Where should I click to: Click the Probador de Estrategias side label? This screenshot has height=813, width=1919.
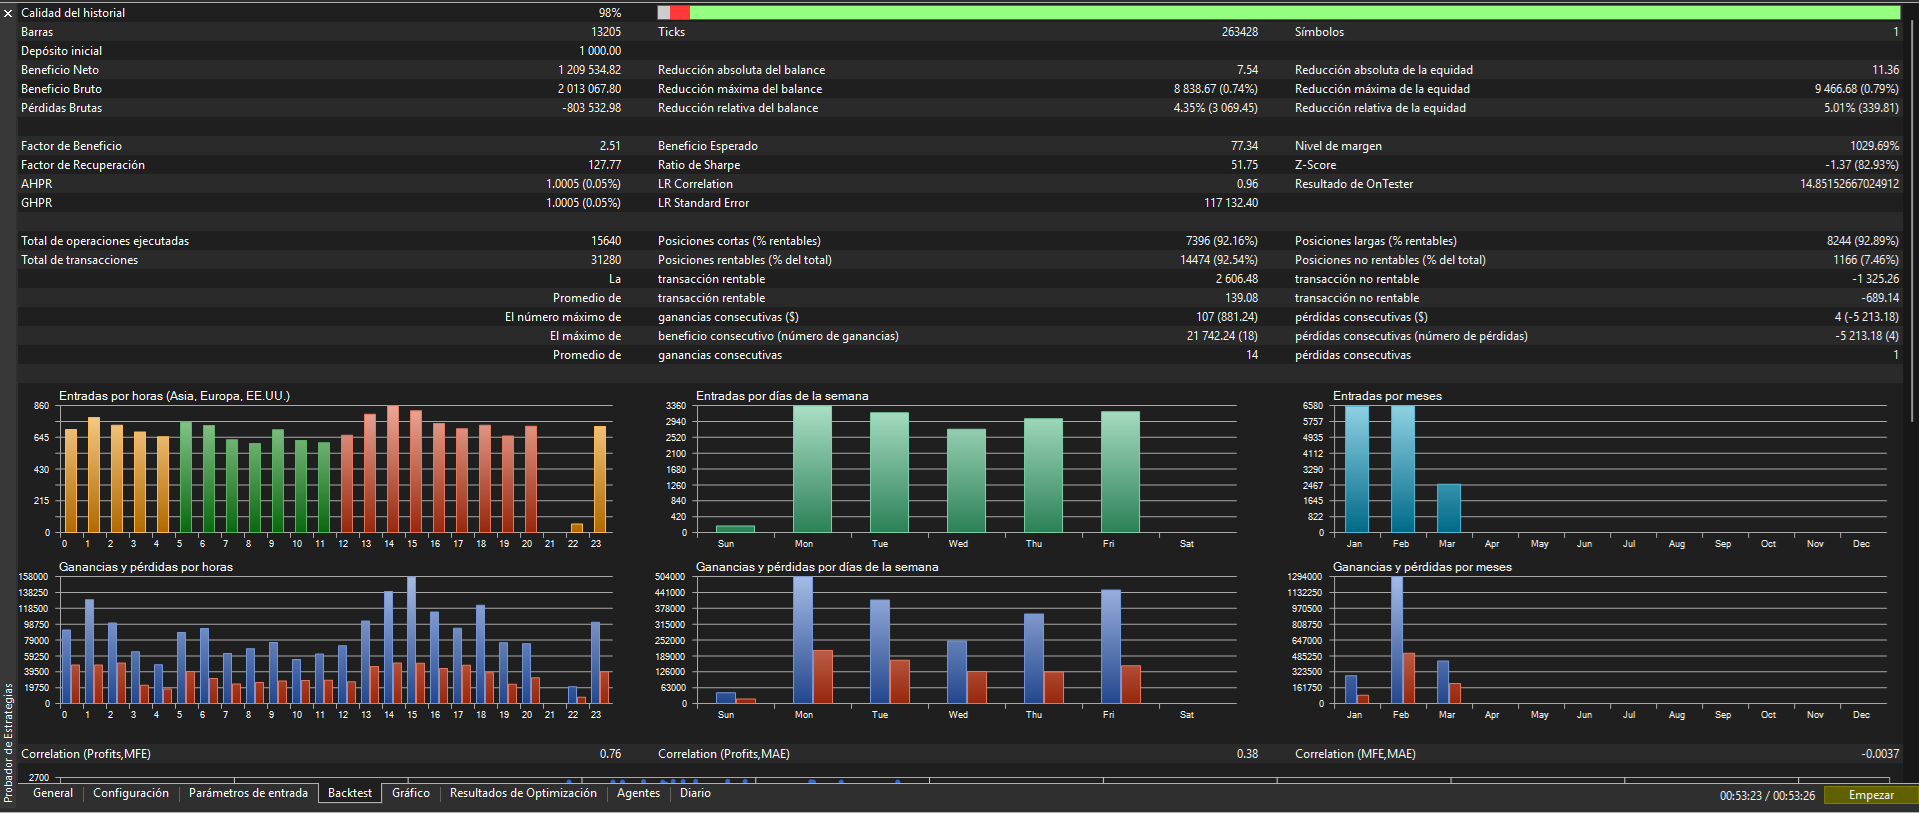click(x=8, y=741)
